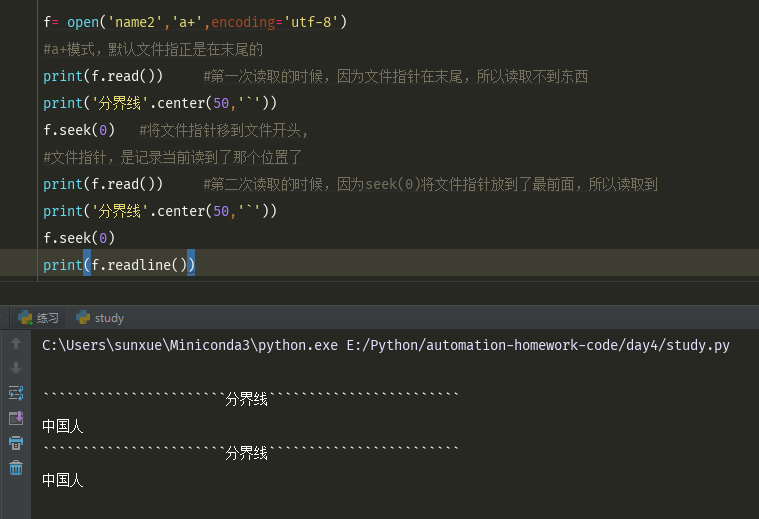Click second 分界线 output line in console
Image resolution: width=759 pixels, height=519 pixels.
[x=250, y=453]
